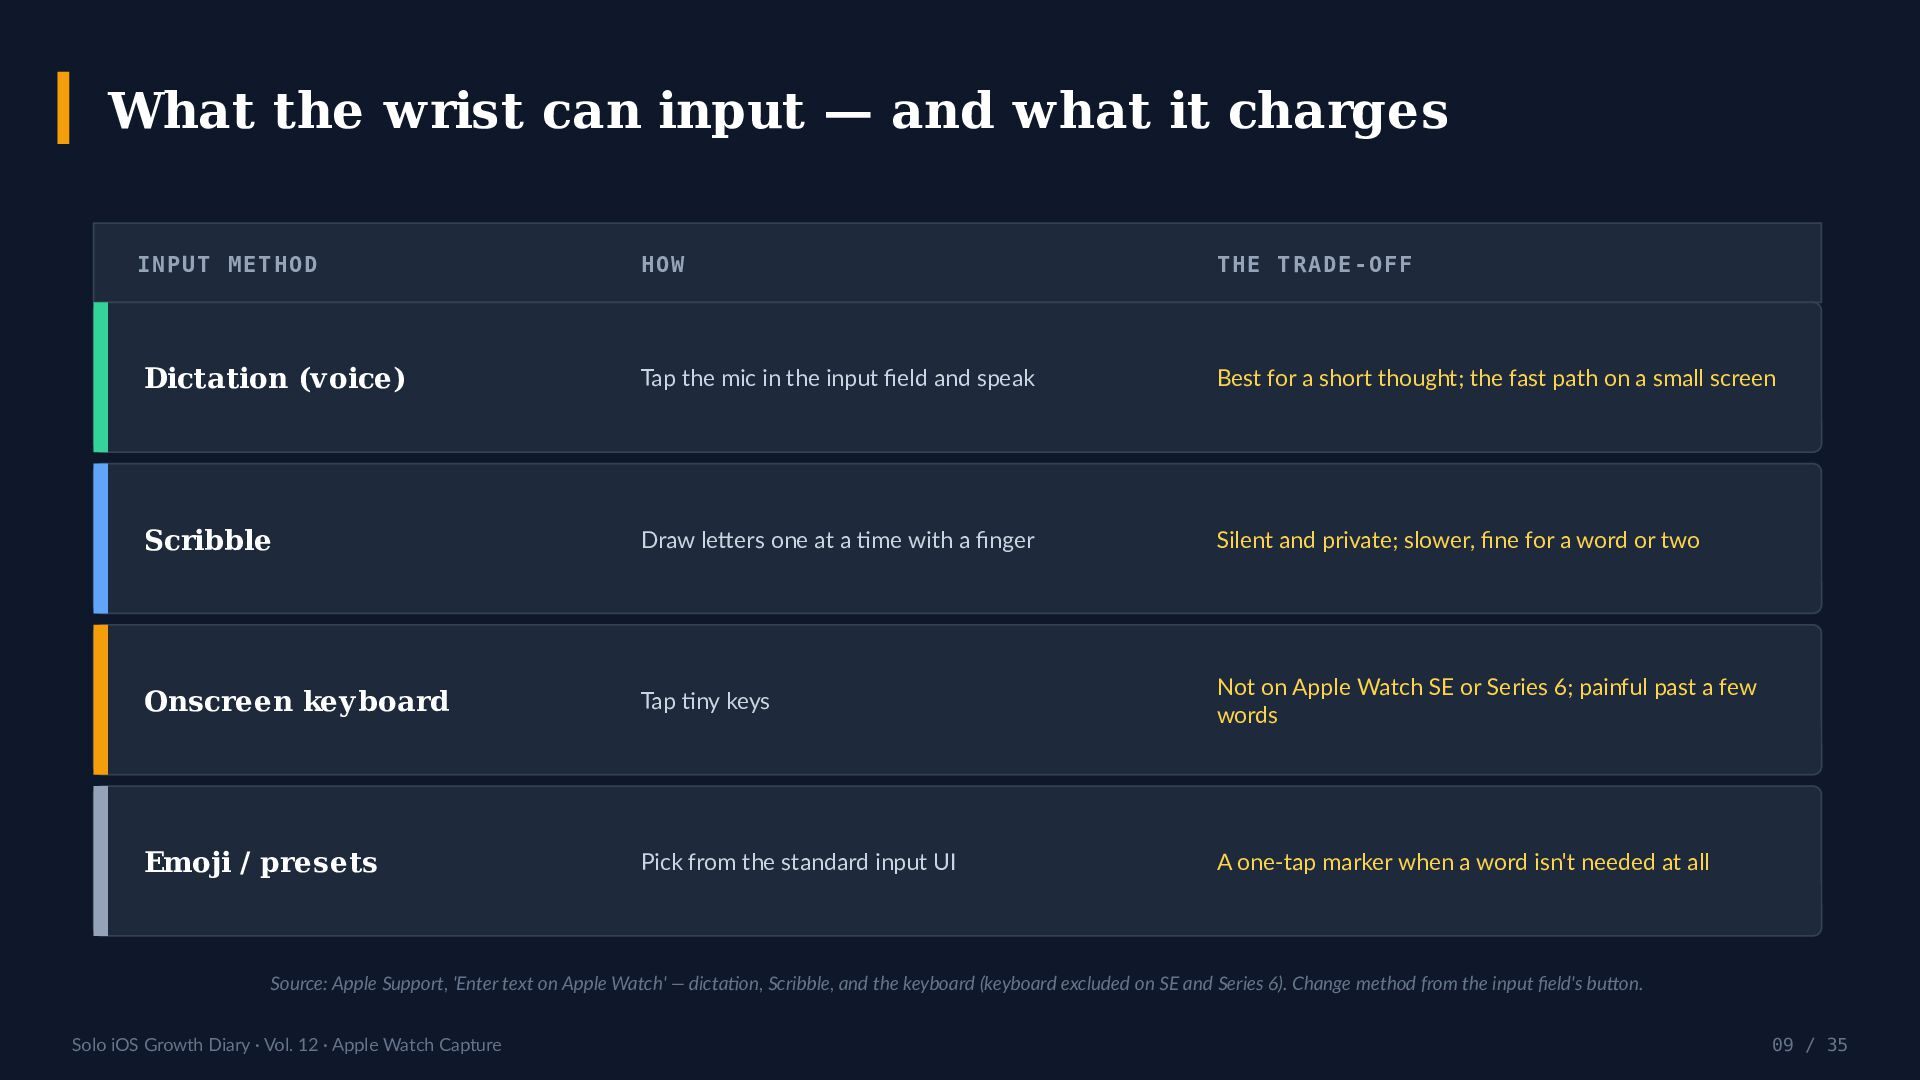Select the Emoji / presets row label

click(261, 862)
